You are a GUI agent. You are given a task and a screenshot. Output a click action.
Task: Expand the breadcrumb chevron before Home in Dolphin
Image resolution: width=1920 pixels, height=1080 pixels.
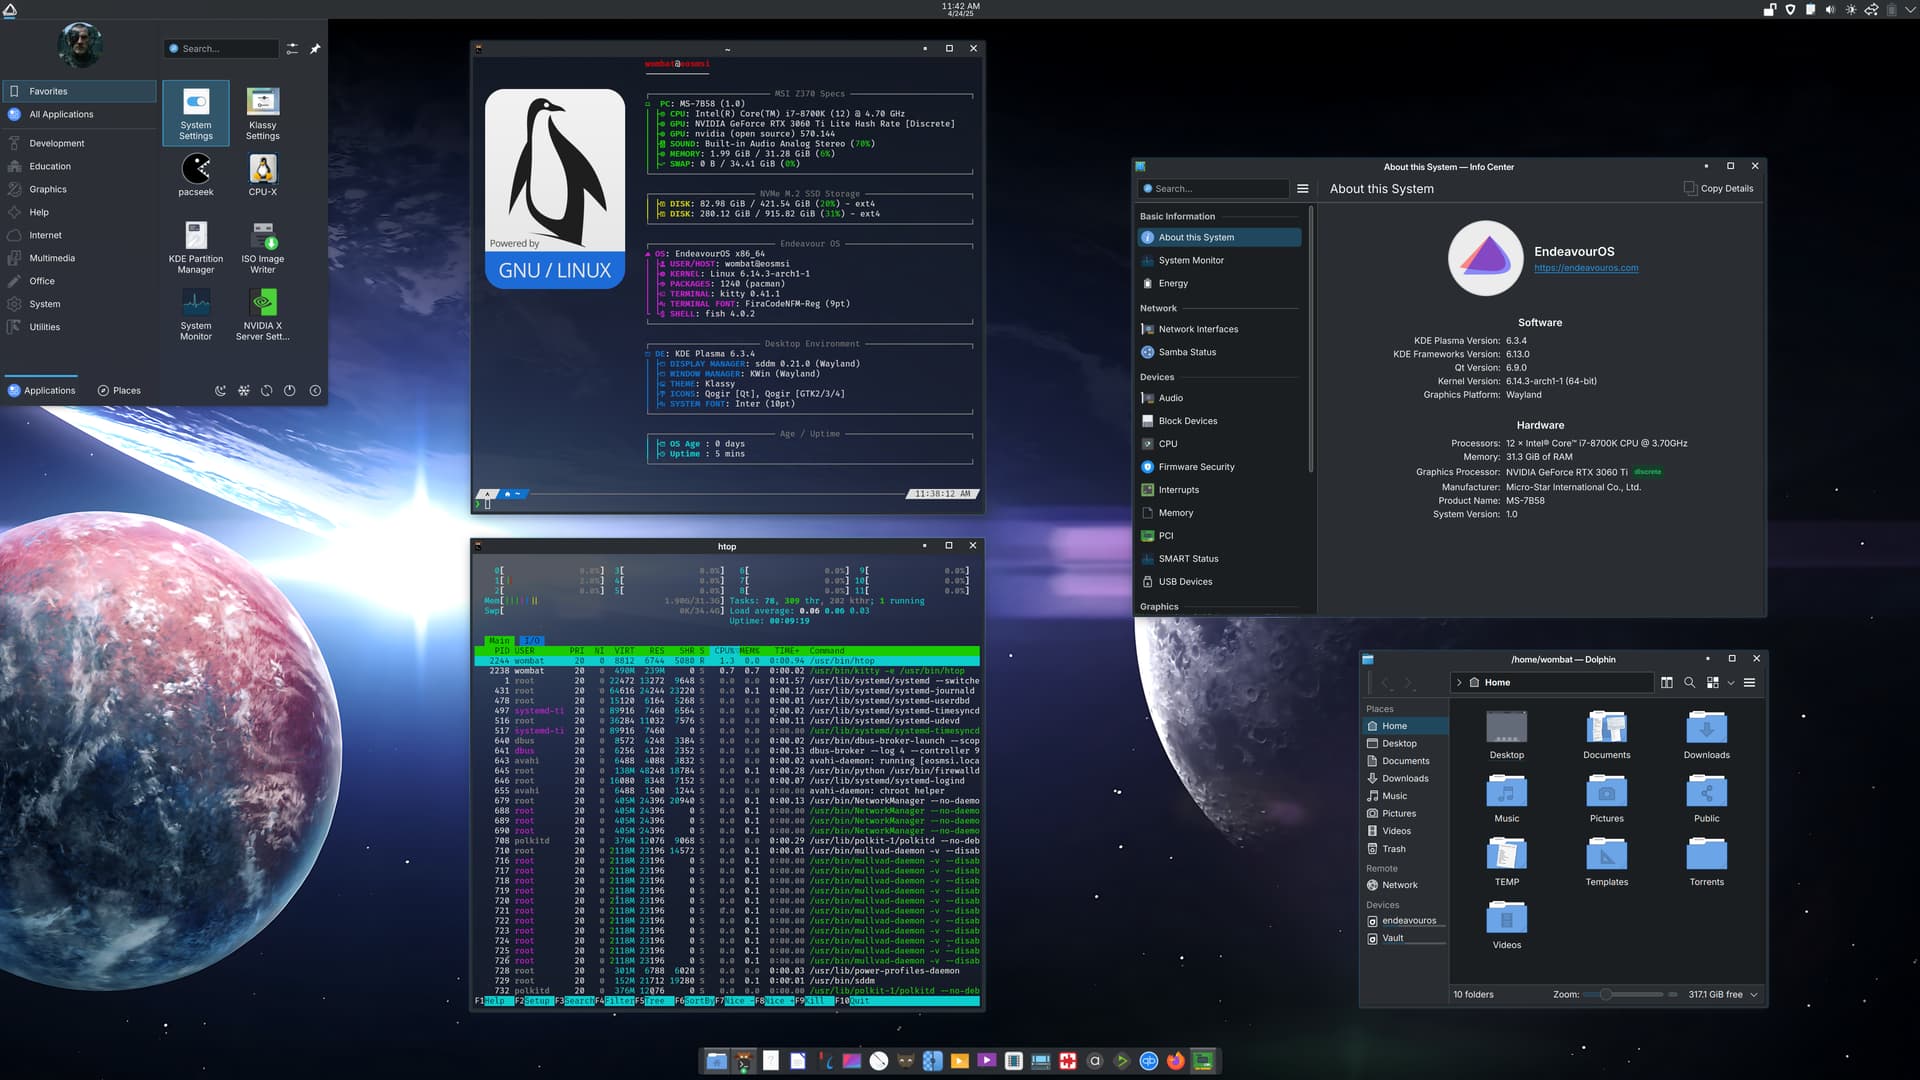[1460, 683]
